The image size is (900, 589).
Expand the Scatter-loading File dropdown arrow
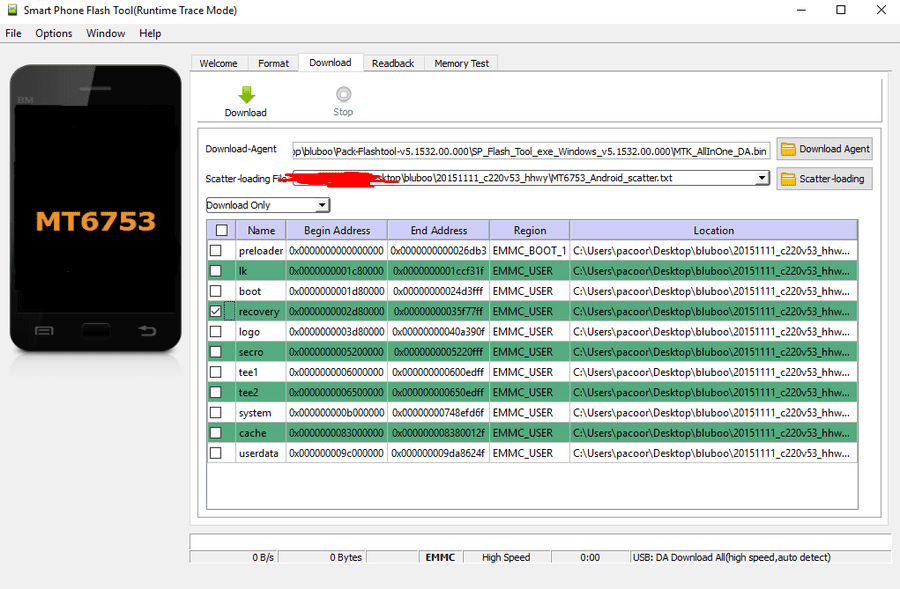(762, 178)
